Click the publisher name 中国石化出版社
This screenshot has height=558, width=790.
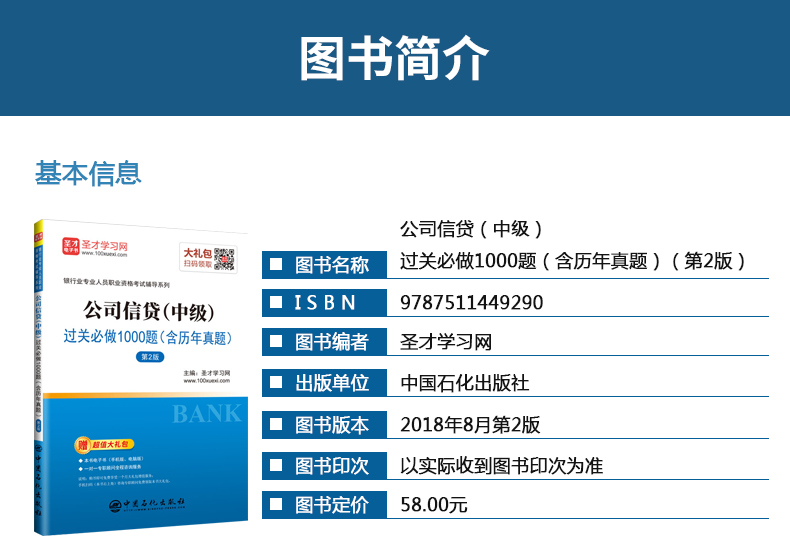[464, 383]
